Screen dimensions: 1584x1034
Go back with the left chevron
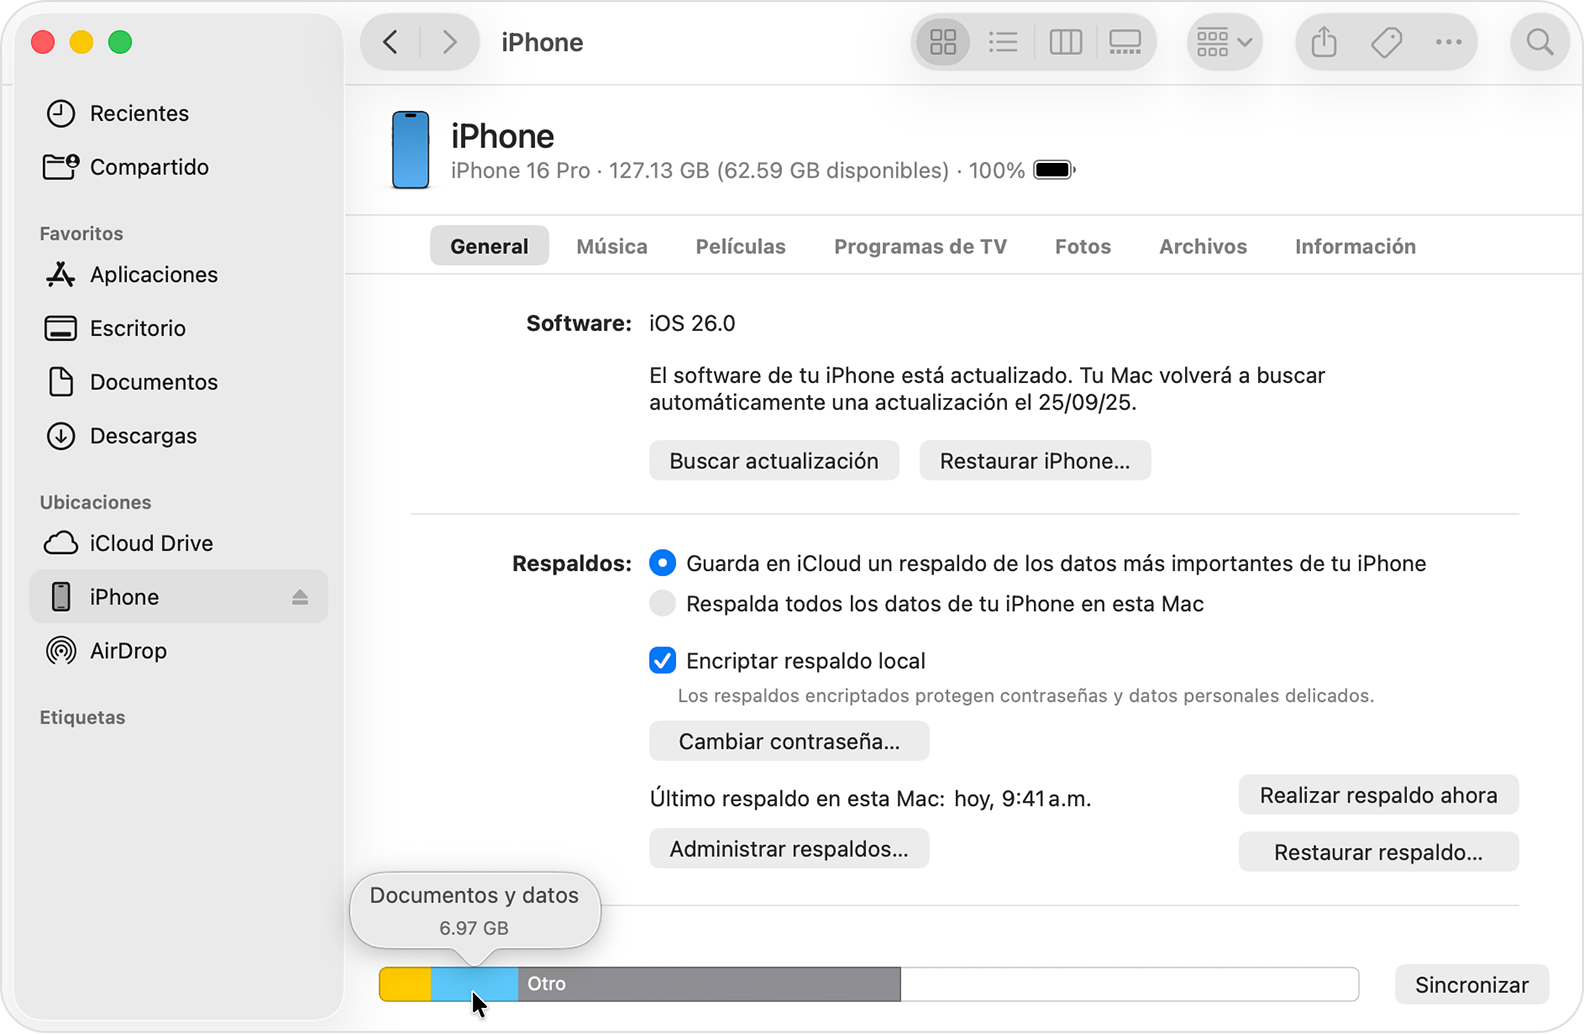pyautogui.click(x=391, y=42)
